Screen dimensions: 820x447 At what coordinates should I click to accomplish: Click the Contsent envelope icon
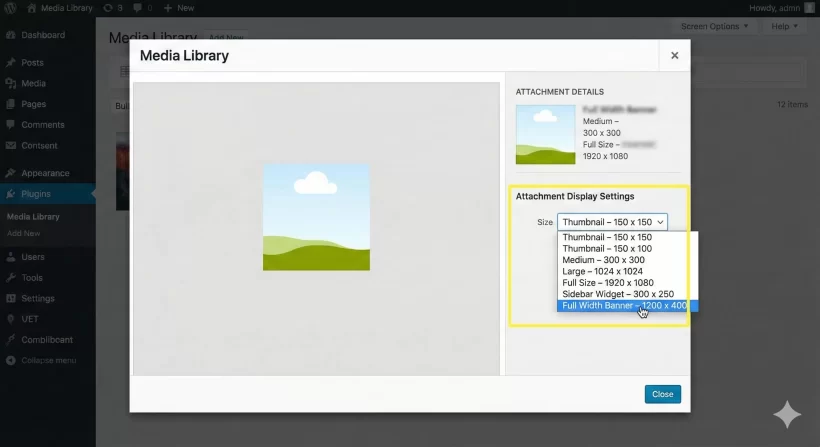10,146
